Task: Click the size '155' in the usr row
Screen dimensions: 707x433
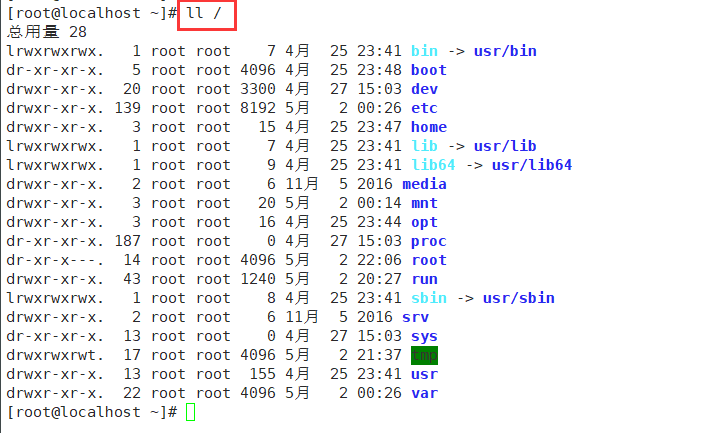Action: [x=262, y=374]
